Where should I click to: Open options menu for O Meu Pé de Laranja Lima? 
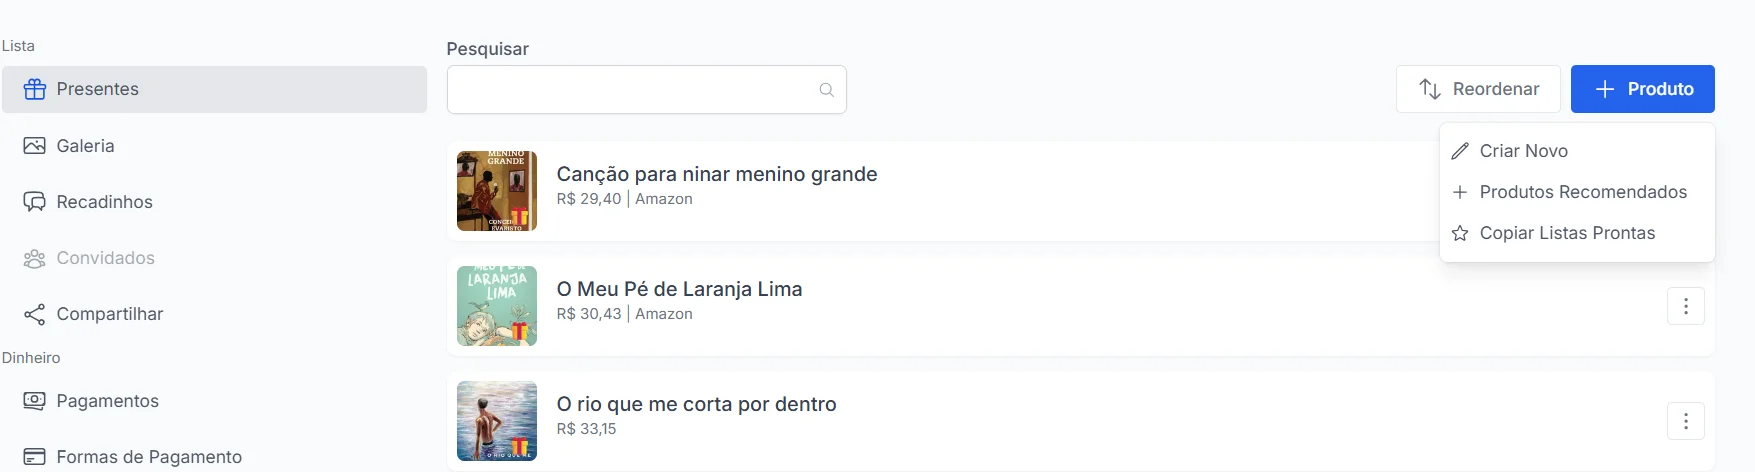tap(1685, 306)
